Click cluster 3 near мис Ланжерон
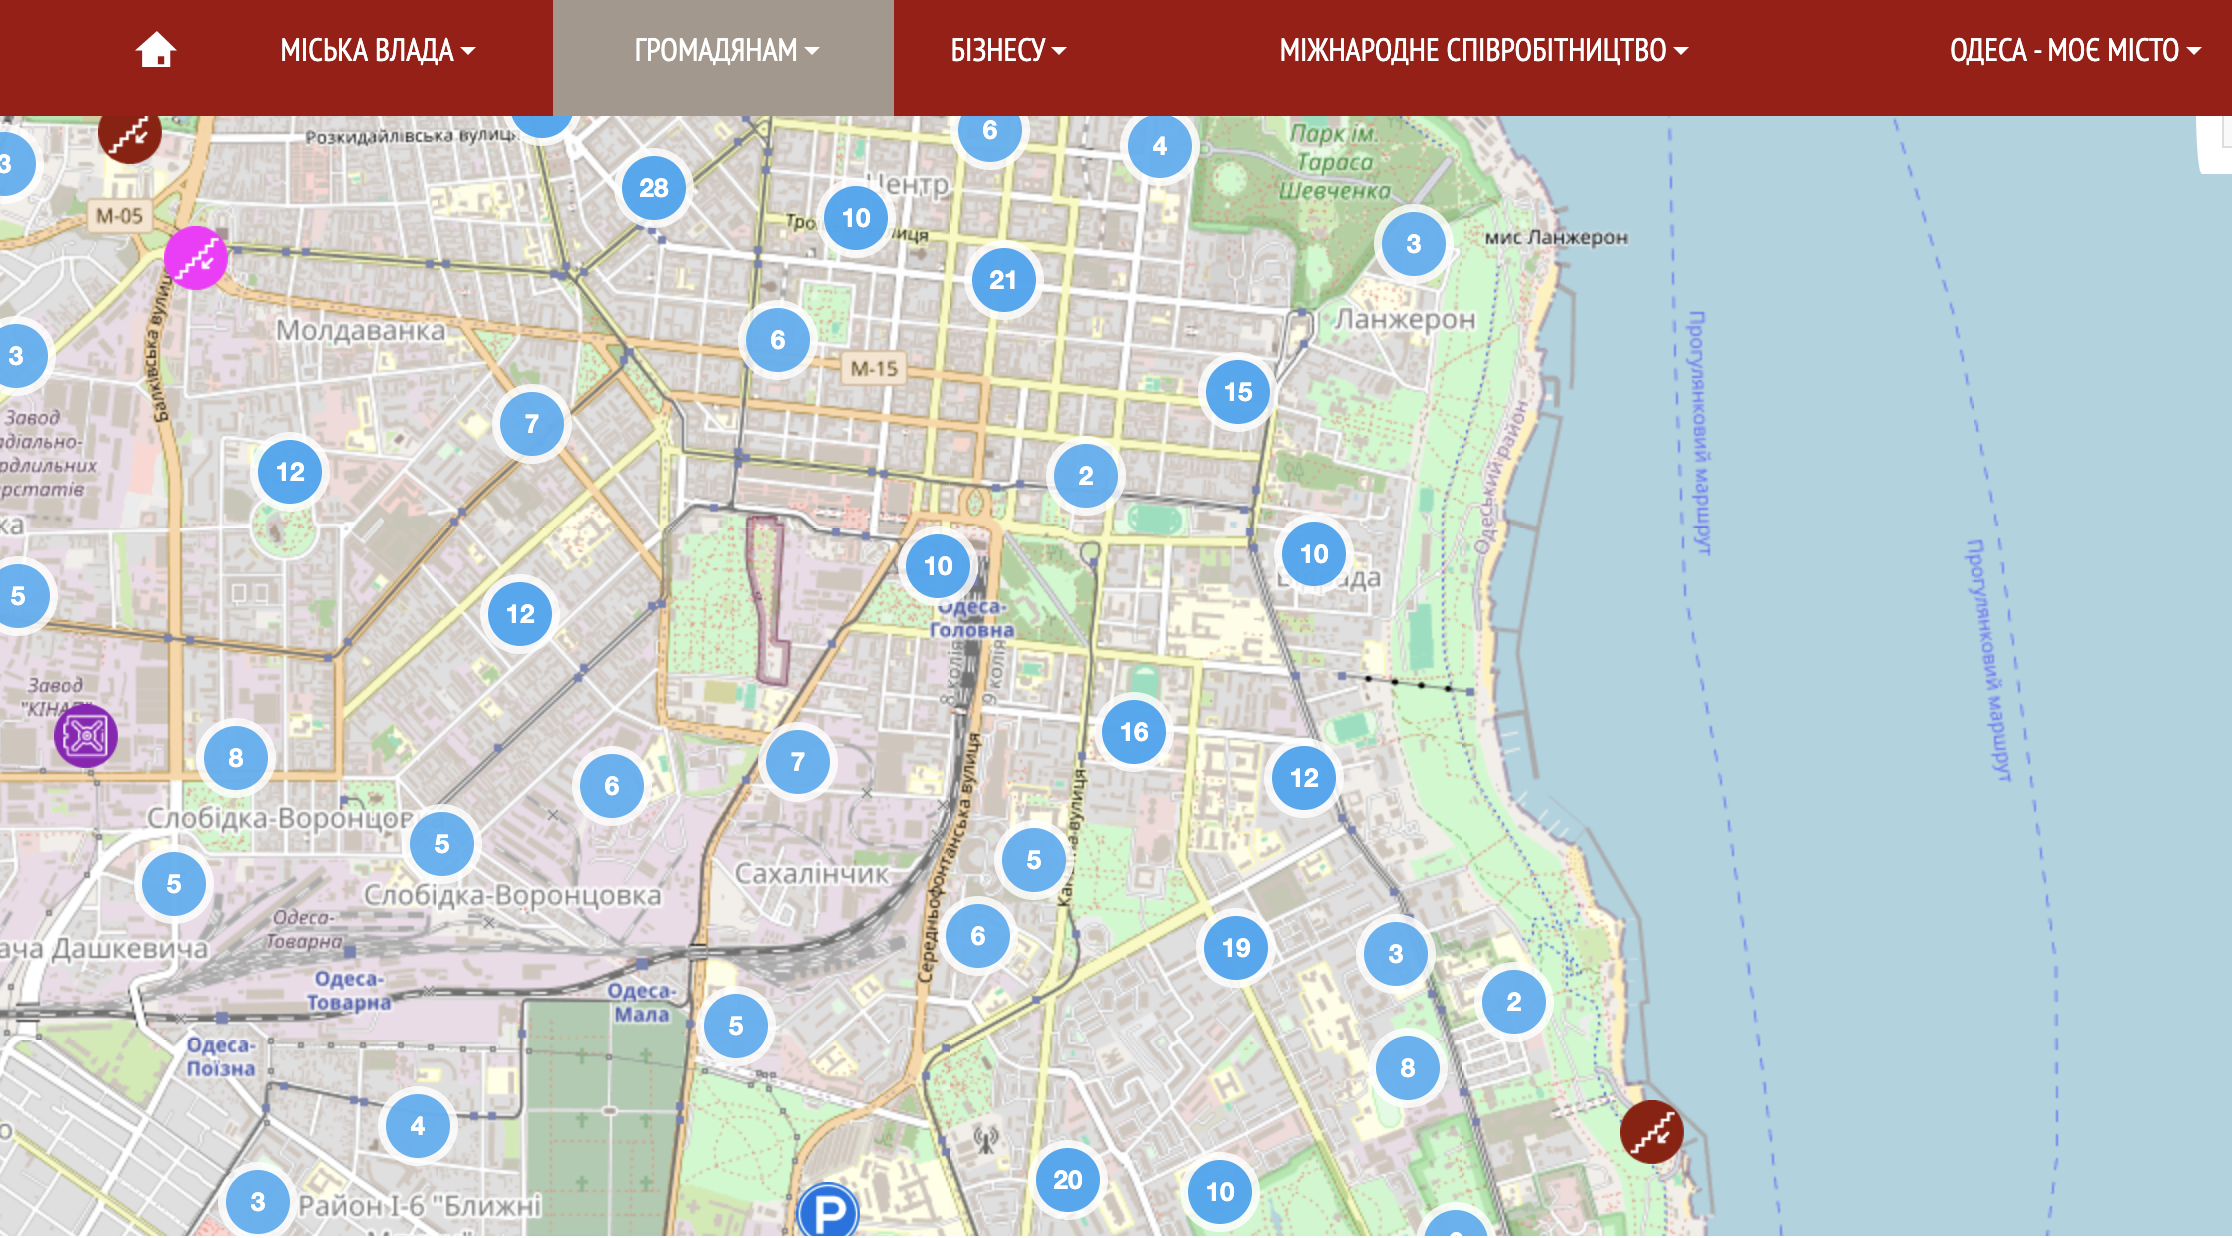 pos(1412,244)
